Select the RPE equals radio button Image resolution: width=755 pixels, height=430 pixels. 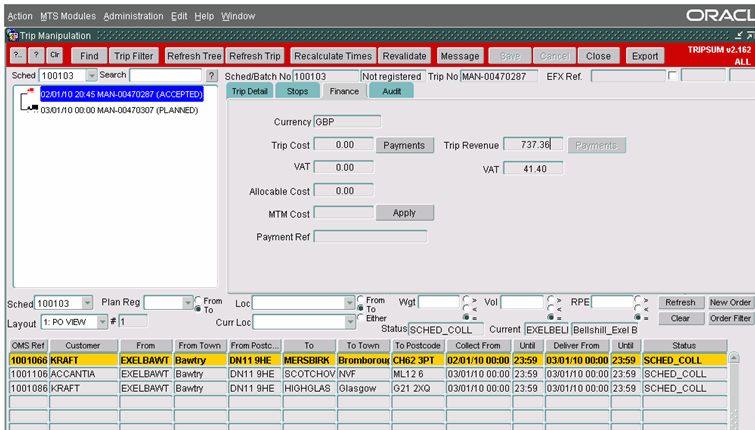[x=638, y=317]
